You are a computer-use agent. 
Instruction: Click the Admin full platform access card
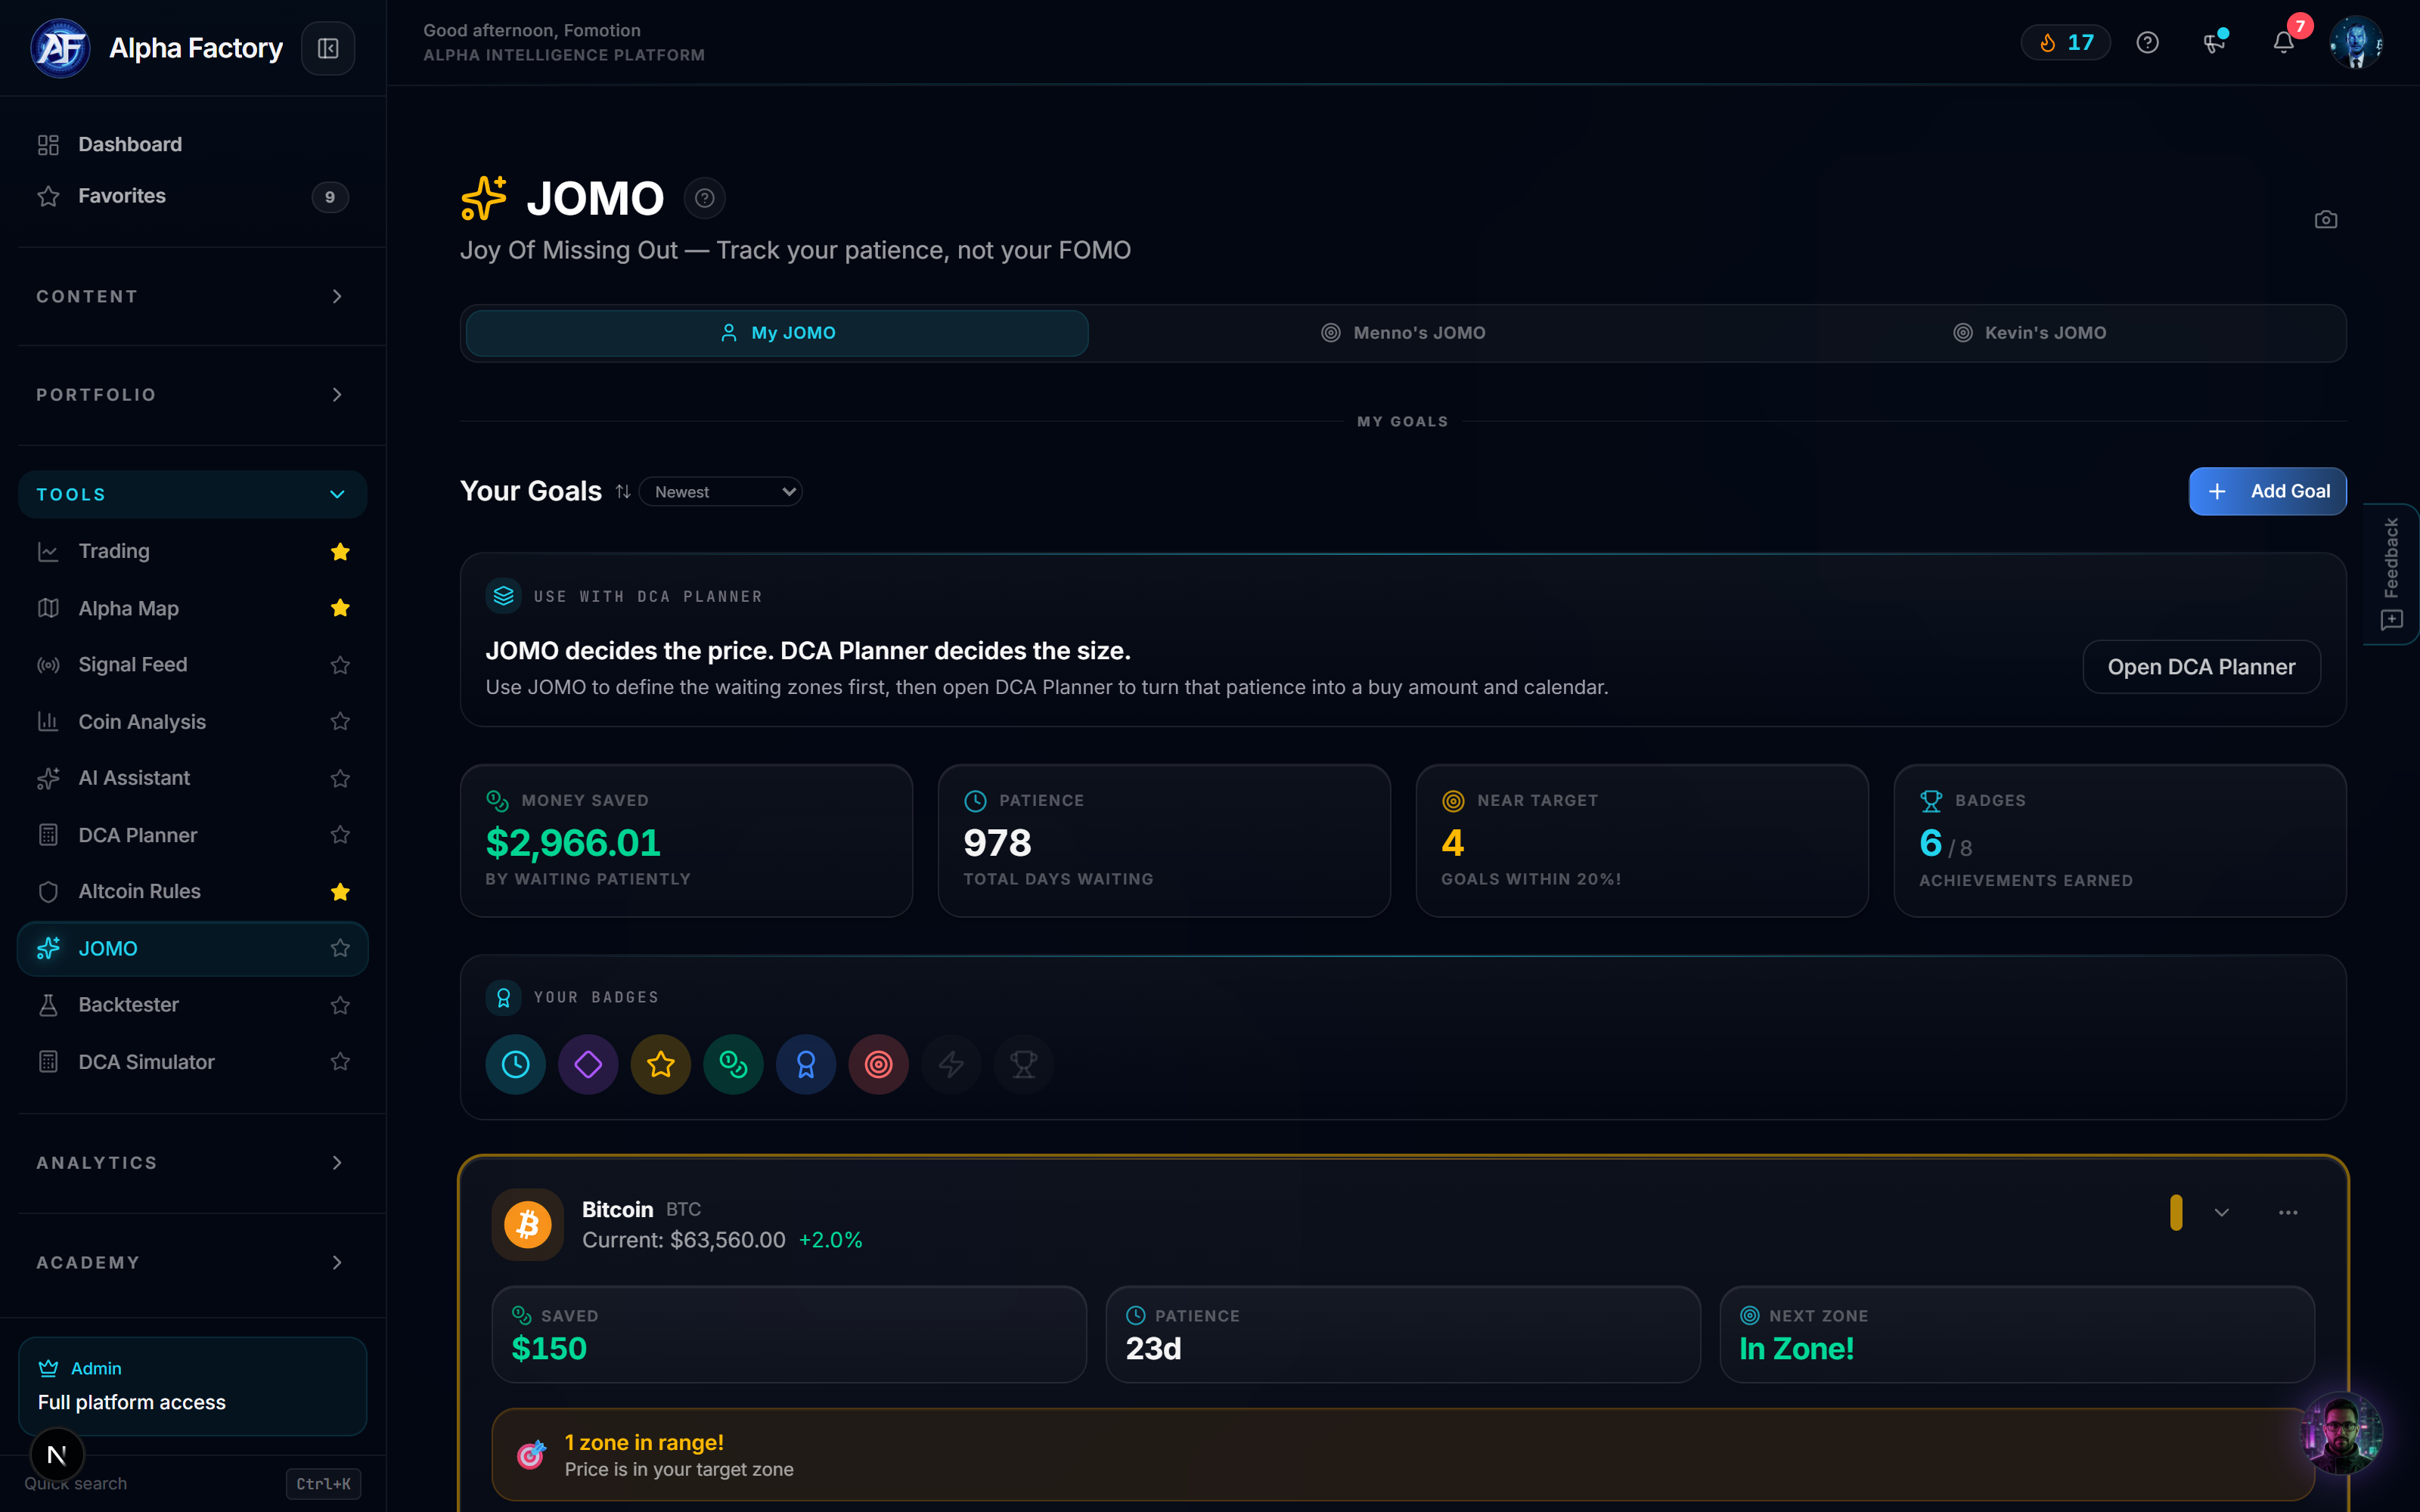click(x=193, y=1386)
